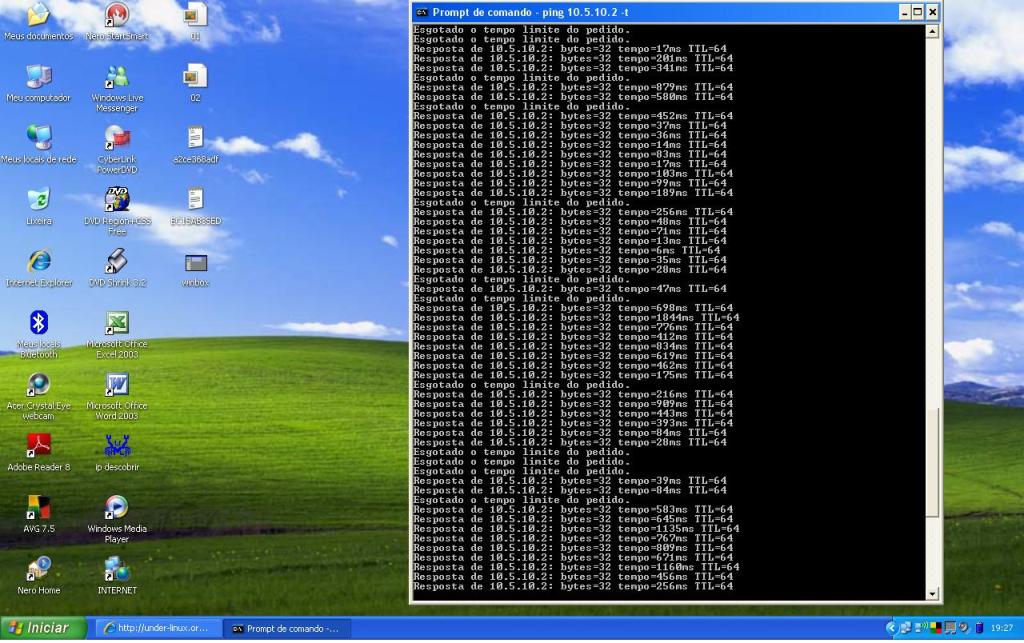Click the ping line with tempo=879ms
Screen dimensions: 1024x643
573,87
